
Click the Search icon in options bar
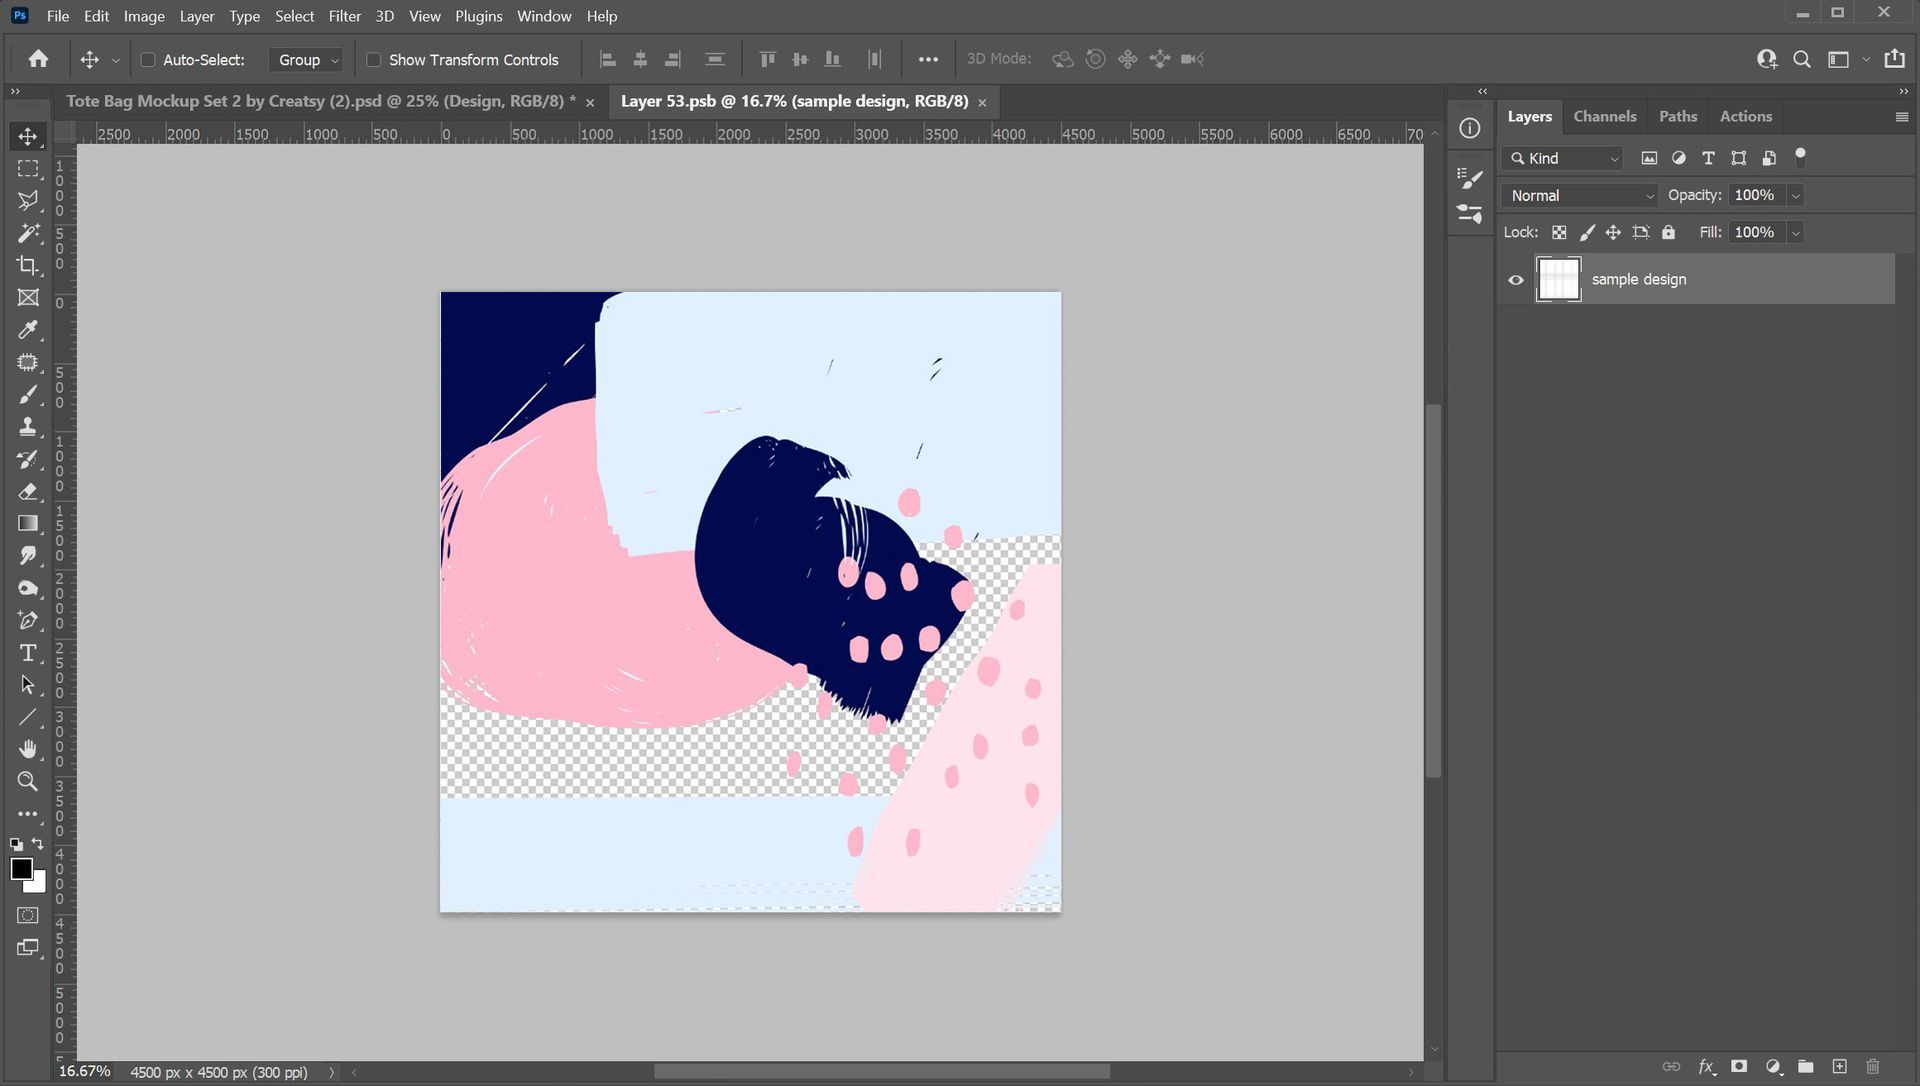point(1801,59)
